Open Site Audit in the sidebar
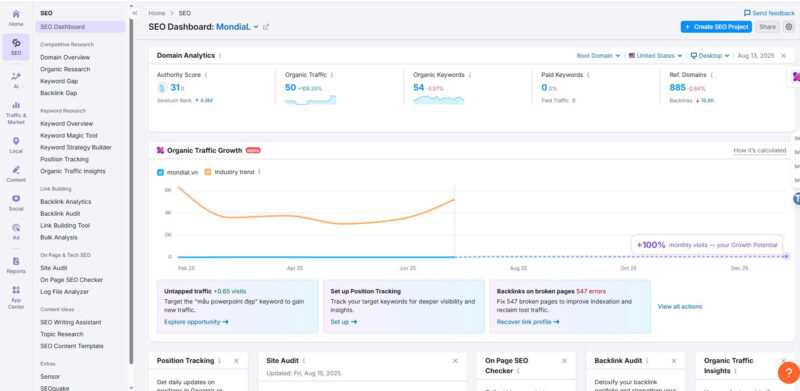The image size is (800, 391). [54, 267]
